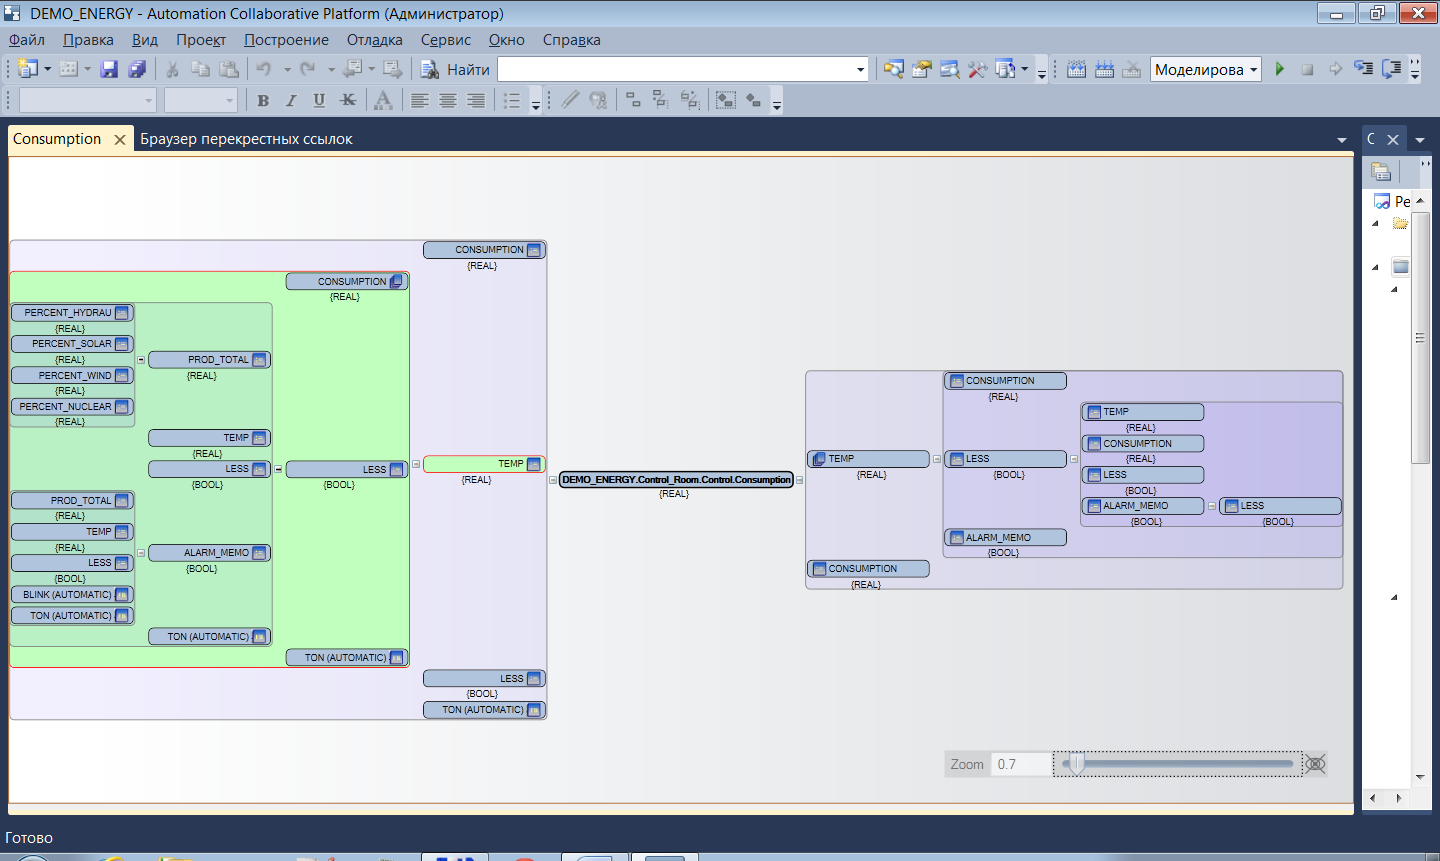Click the Cut scissors icon
This screenshot has height=861, width=1440.
point(172,69)
